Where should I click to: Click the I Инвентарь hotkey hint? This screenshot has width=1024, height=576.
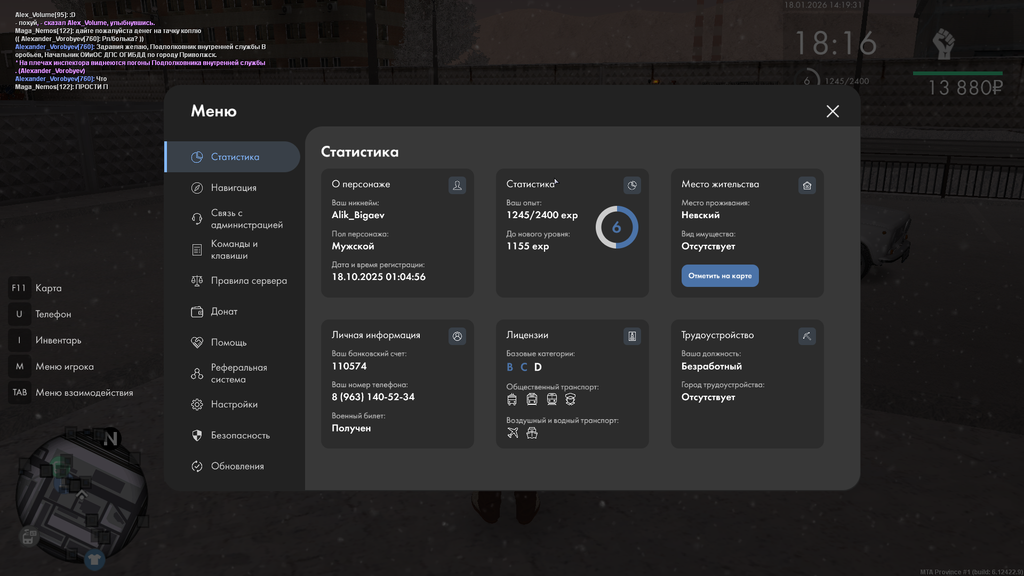pyautogui.click(x=45, y=340)
